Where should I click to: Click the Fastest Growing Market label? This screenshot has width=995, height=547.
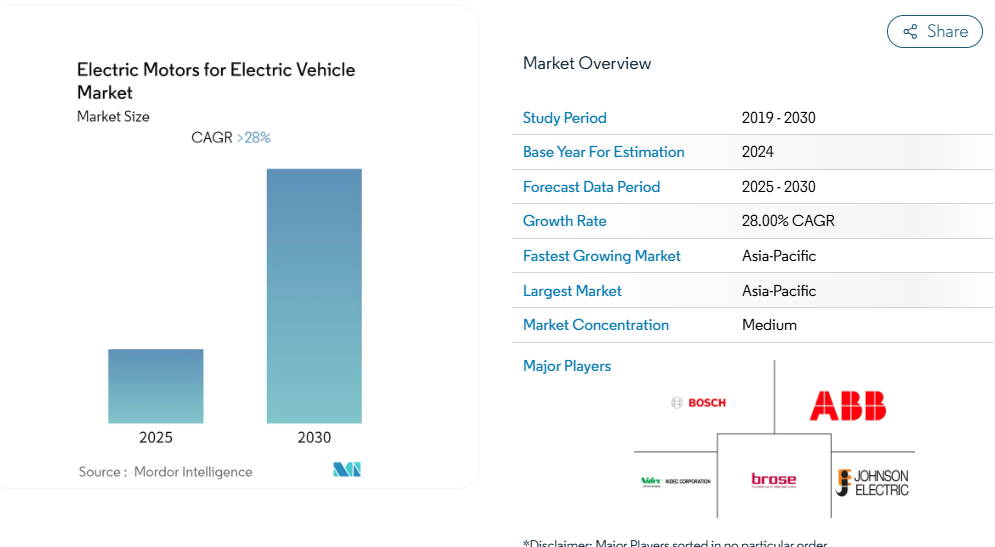pos(601,256)
